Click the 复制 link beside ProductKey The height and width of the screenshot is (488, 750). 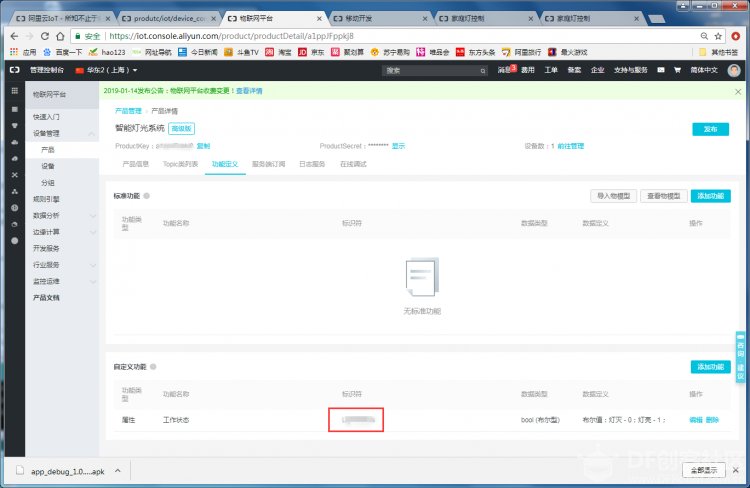coord(203,146)
